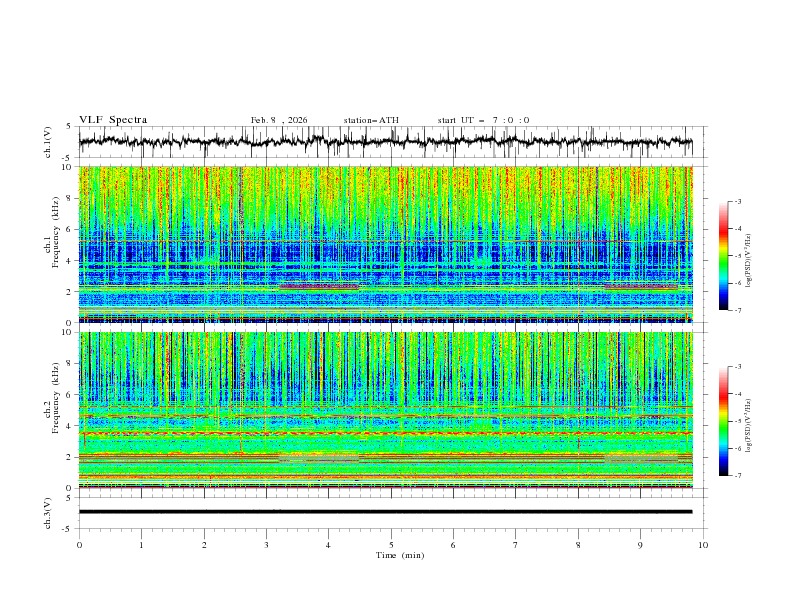The image size is (792, 612).
Task: Click time axis tick label "4"
Action: click(328, 545)
